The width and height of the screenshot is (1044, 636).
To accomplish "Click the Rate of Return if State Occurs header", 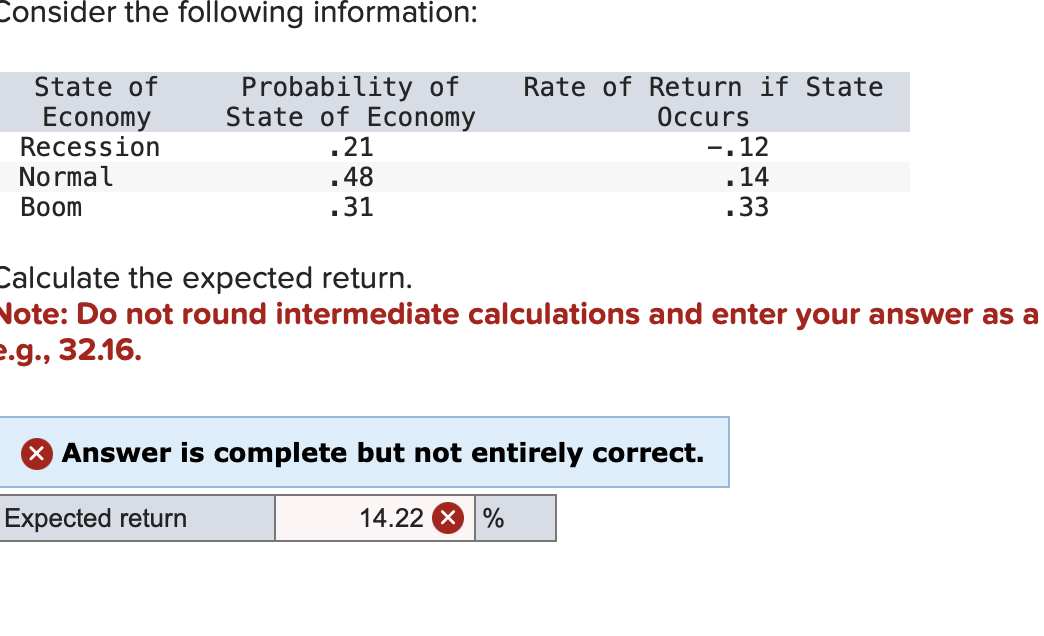I will point(703,101).
